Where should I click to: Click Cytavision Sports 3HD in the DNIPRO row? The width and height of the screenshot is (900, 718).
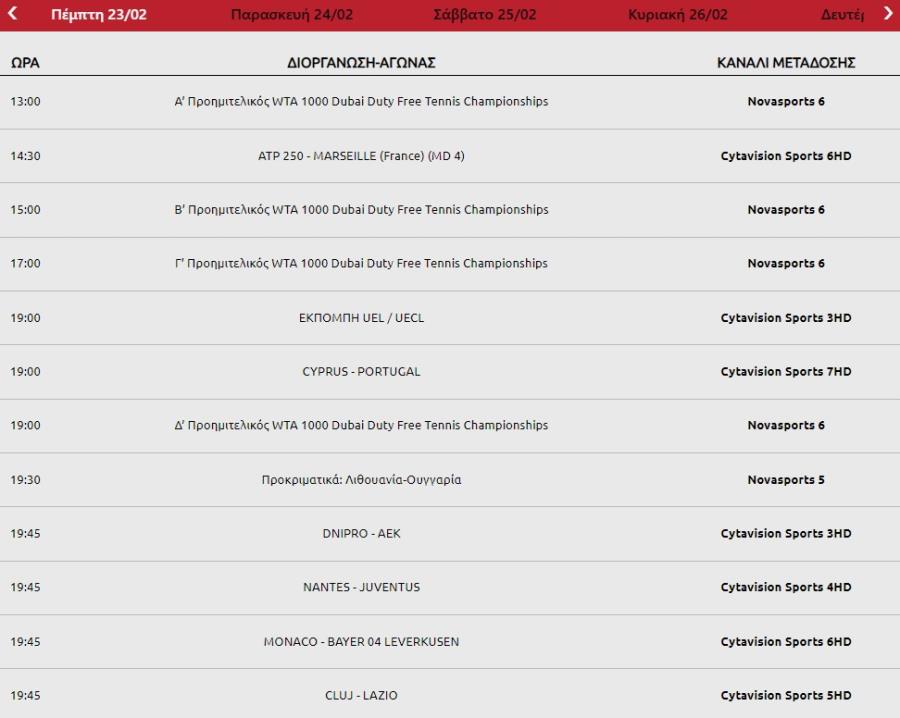pos(786,534)
